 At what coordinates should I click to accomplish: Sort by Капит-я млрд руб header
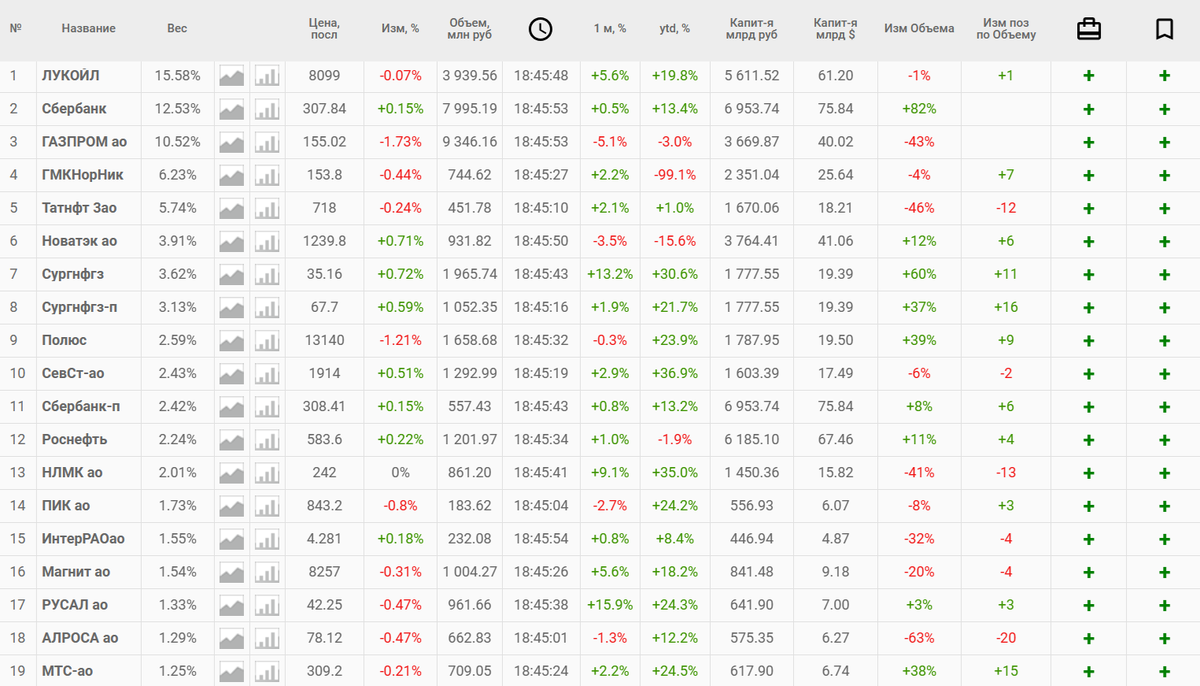[752, 29]
